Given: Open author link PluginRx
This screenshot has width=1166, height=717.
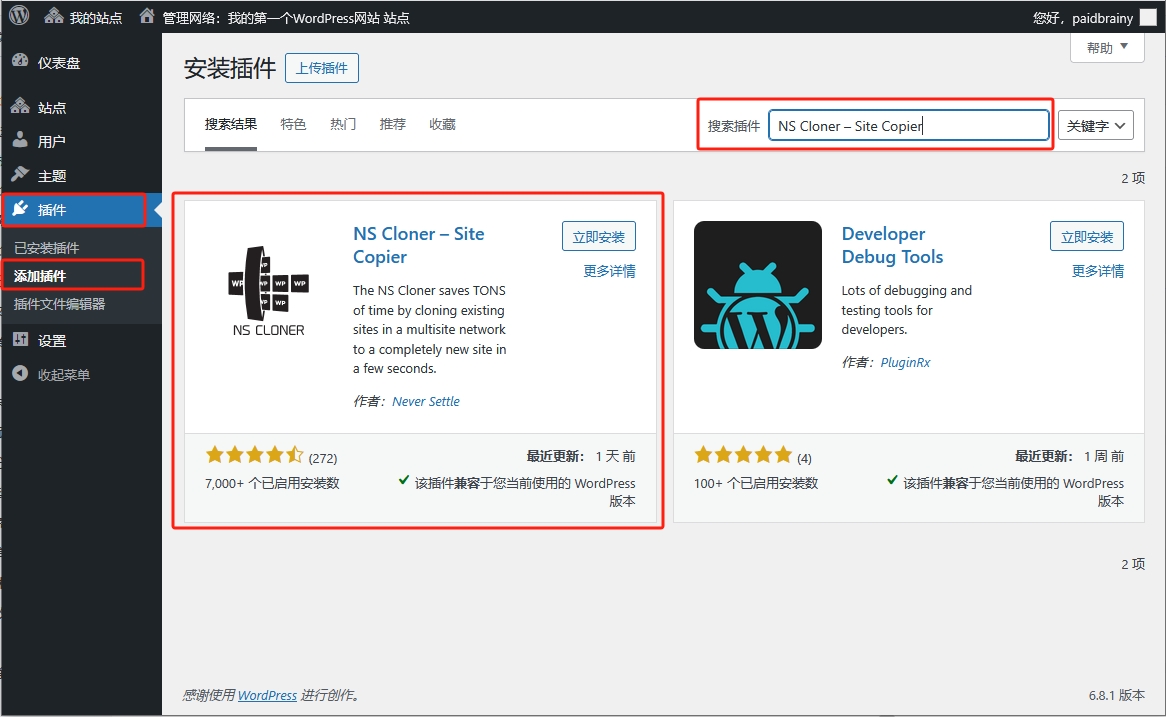Looking at the screenshot, I should pos(906,362).
